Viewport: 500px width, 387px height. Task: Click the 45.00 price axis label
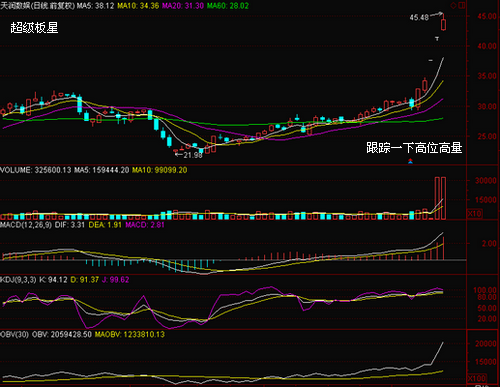coord(487,16)
